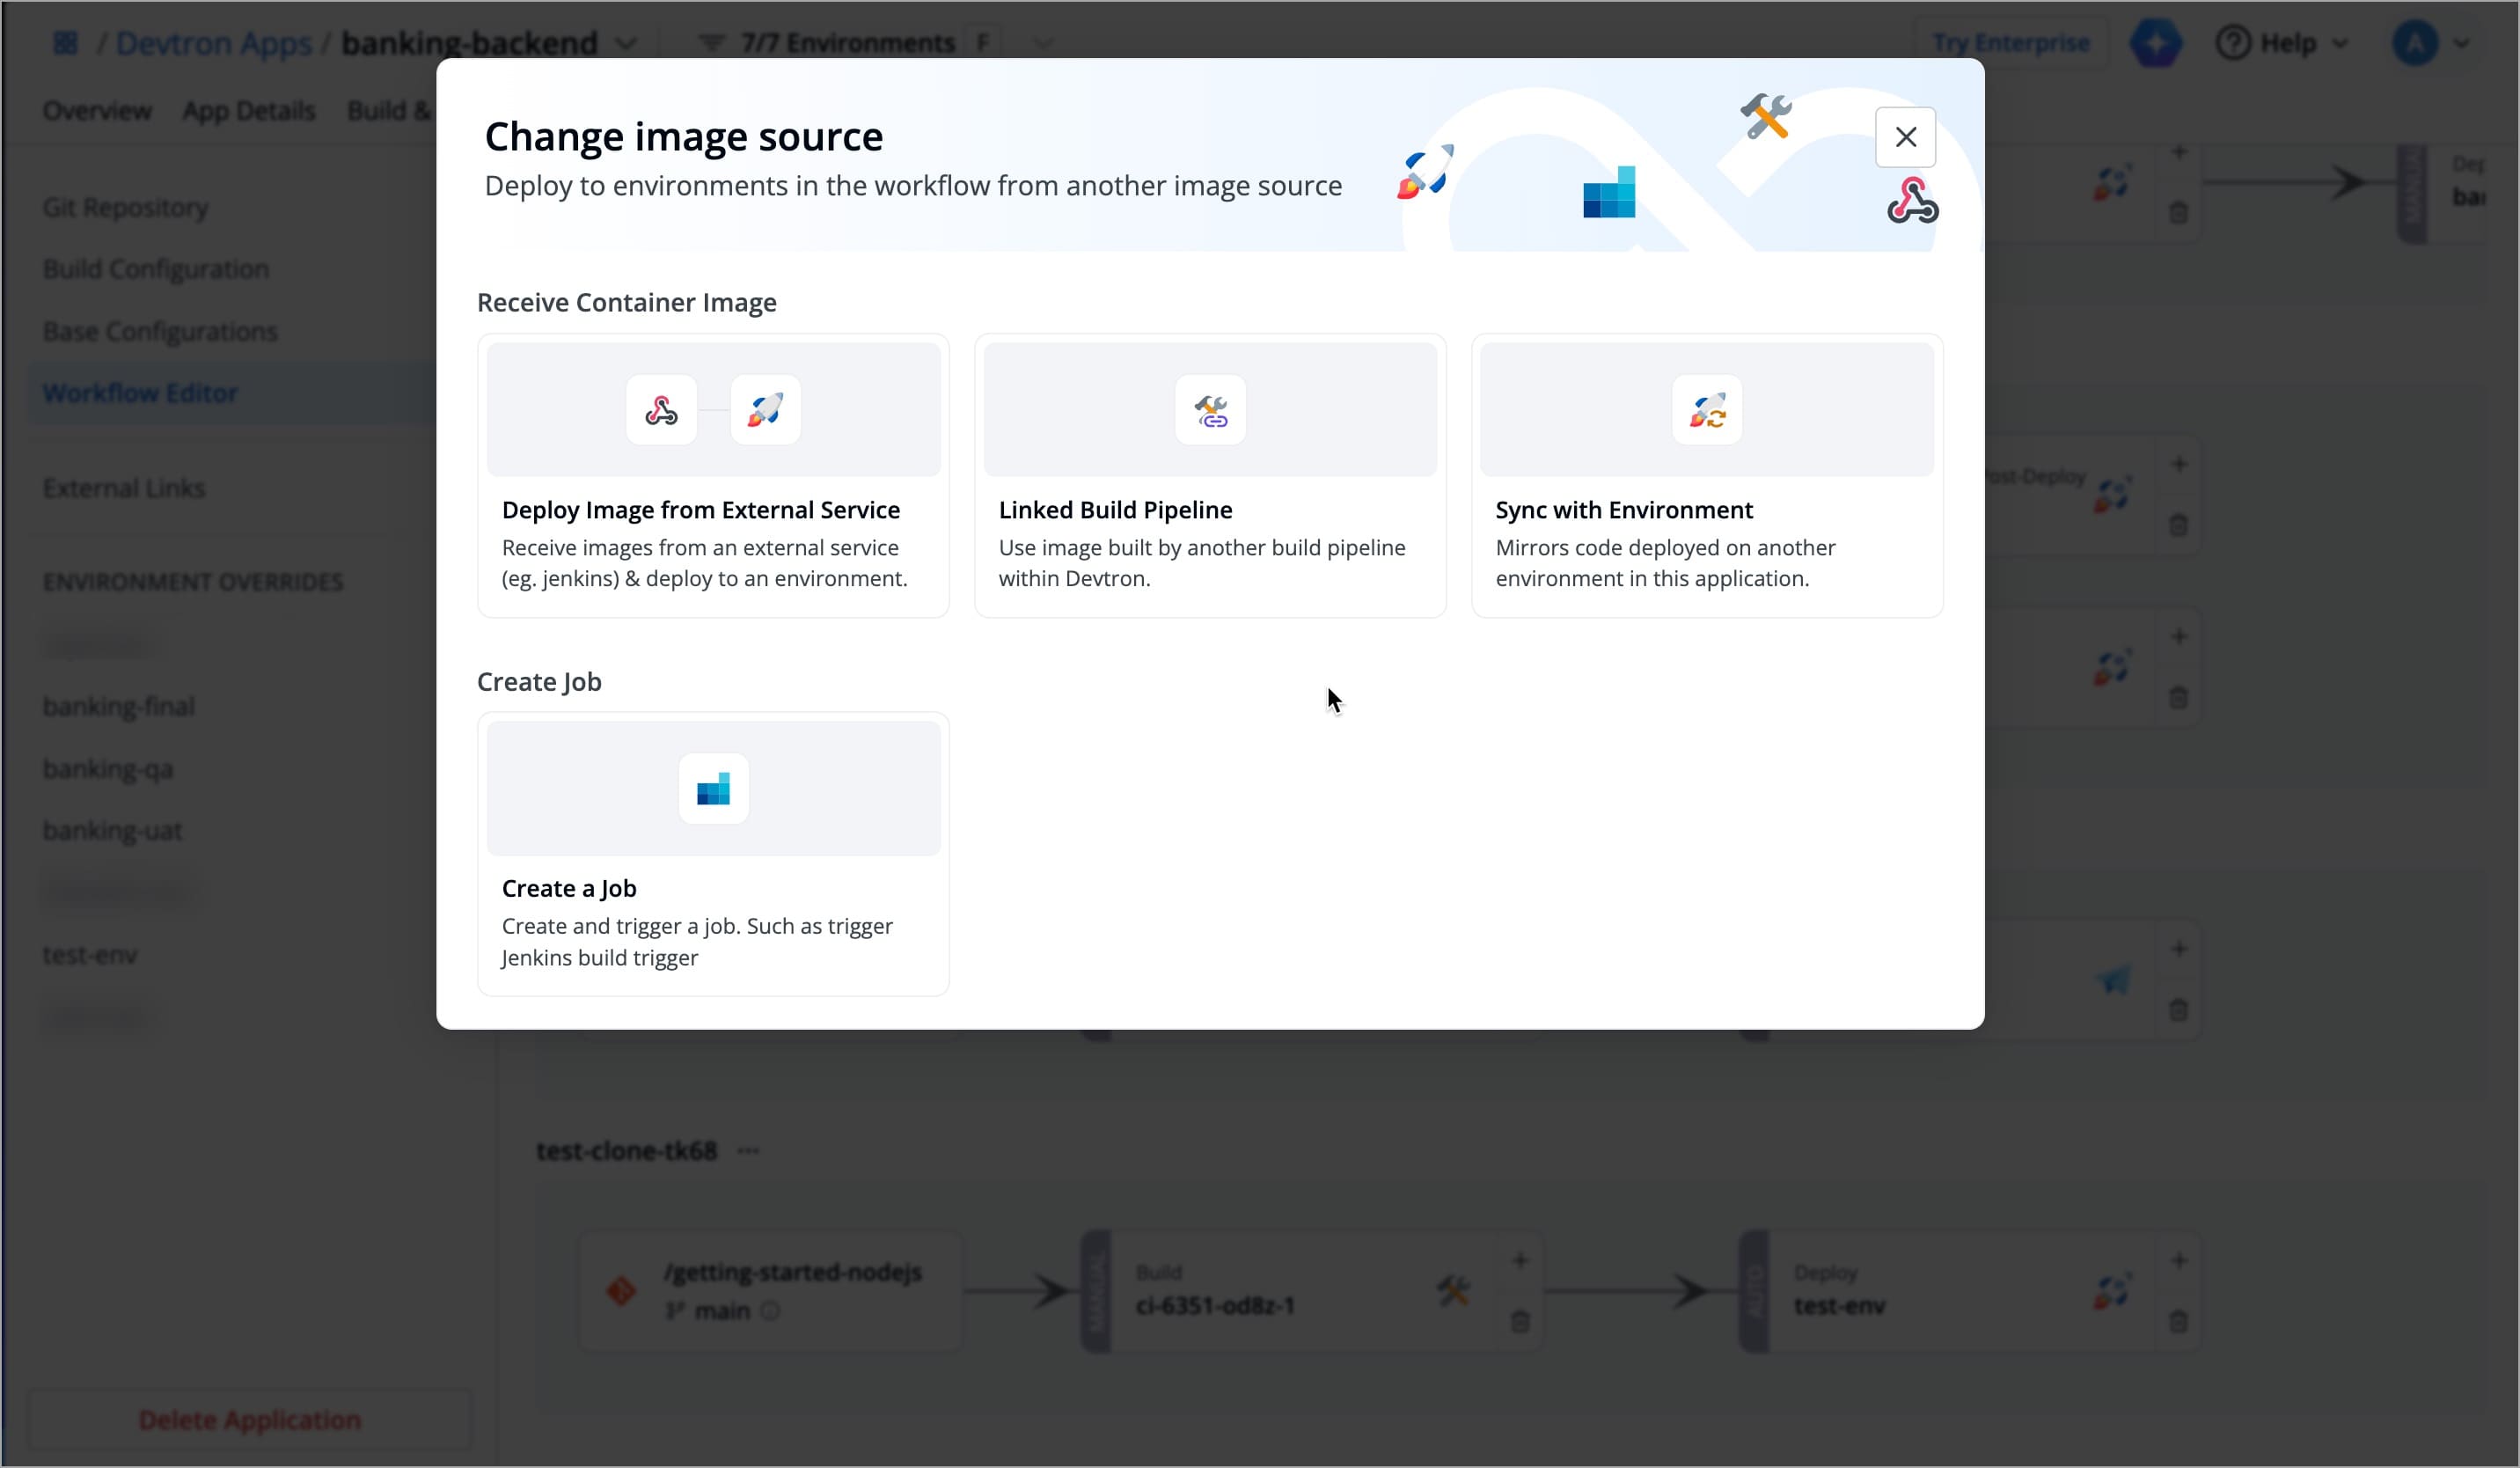Click the F environment filter badge
The height and width of the screenshot is (1468, 2520).
[x=983, y=42]
